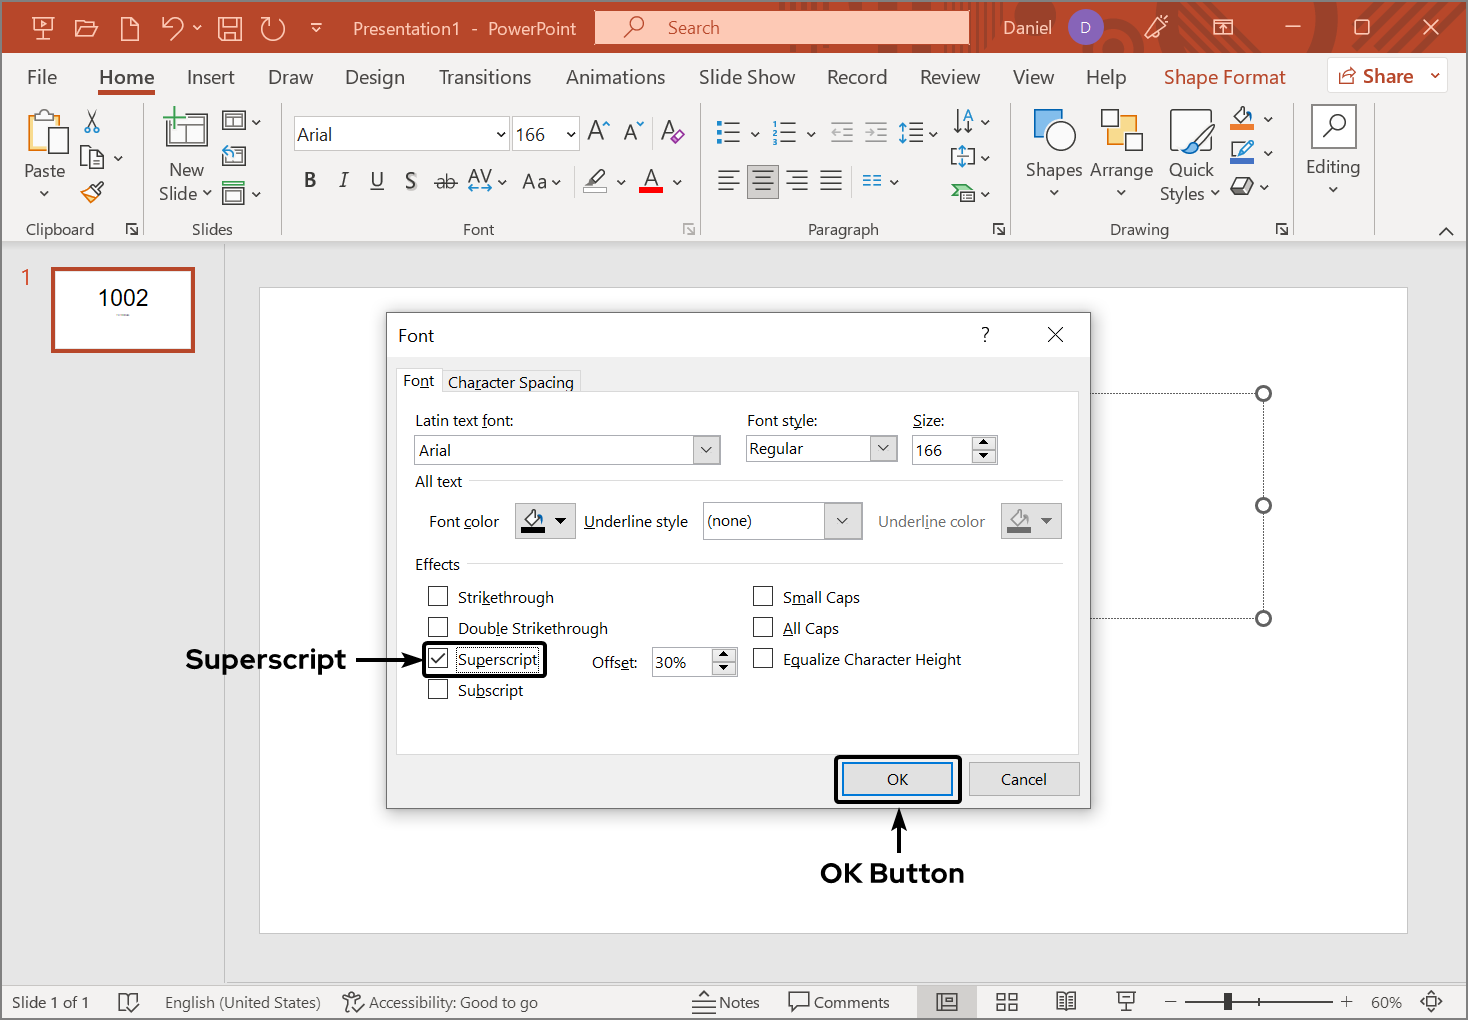Toggle bold formatting in the Font group

point(310,181)
